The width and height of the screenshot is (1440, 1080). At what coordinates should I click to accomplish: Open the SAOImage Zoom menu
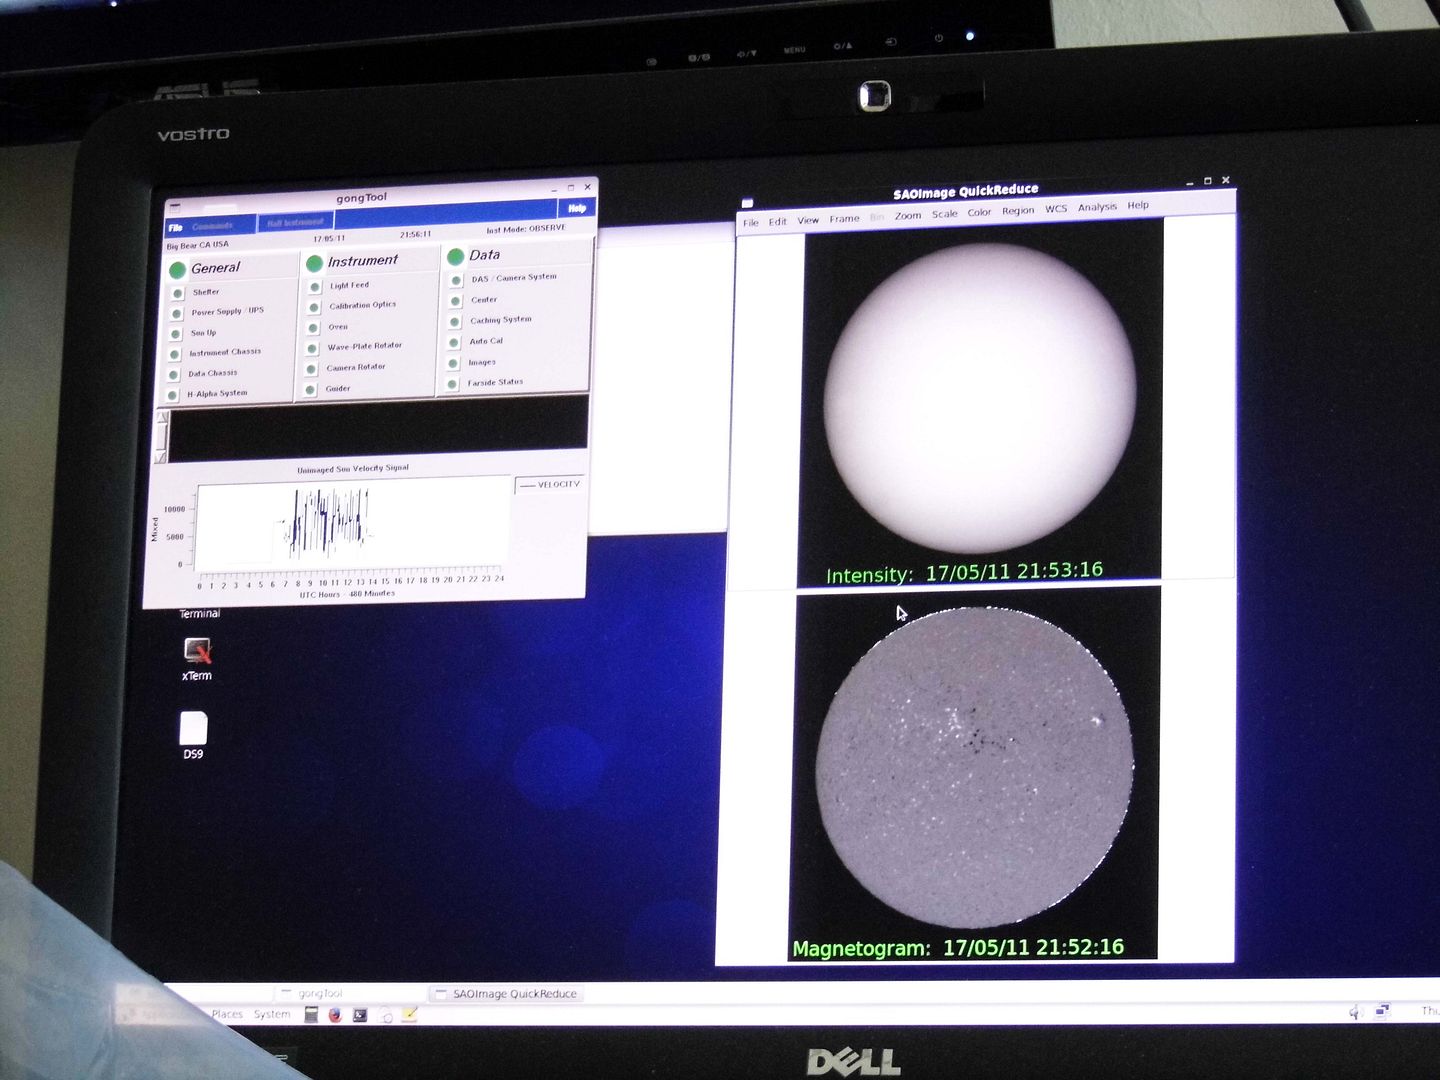(x=908, y=216)
